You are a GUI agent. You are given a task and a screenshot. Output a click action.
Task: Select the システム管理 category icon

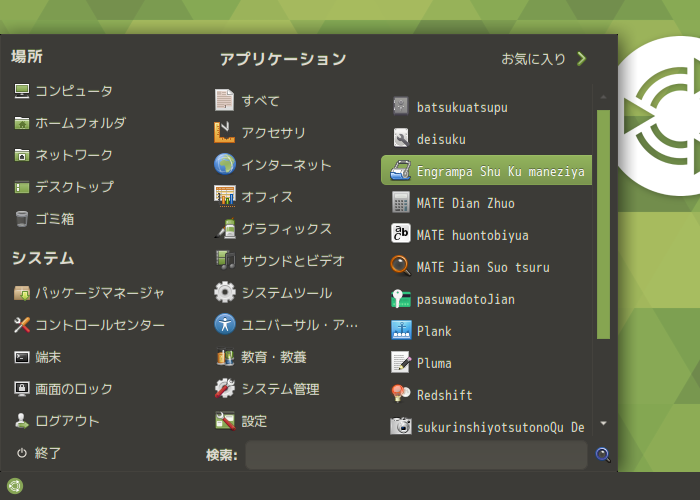tap(225, 389)
